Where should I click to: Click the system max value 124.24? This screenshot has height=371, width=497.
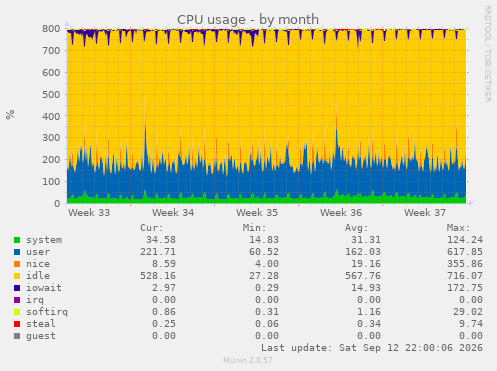pyautogui.click(x=465, y=240)
